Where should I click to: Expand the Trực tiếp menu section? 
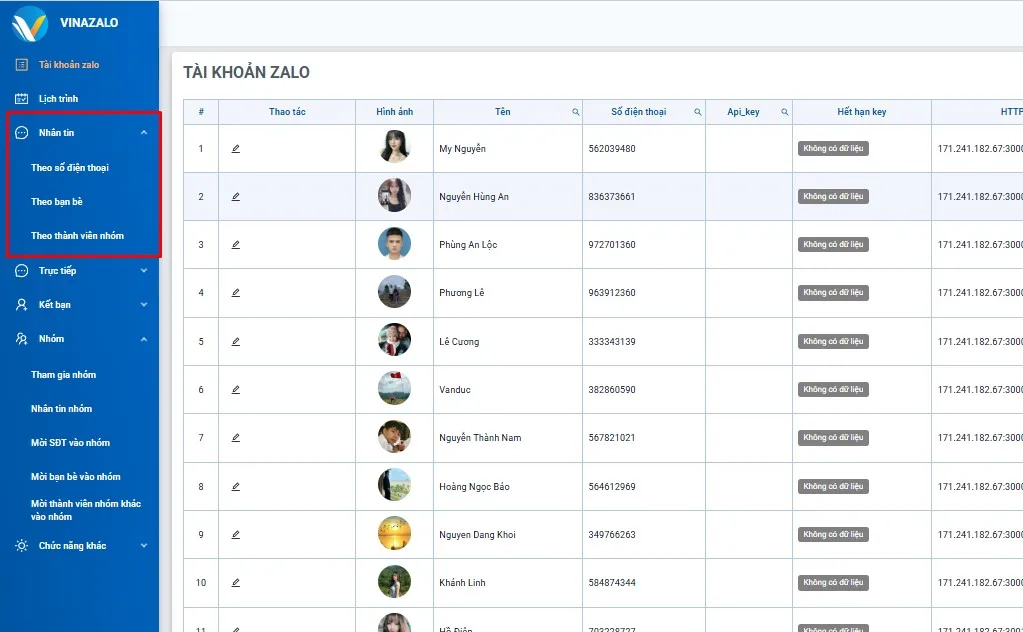pos(144,271)
